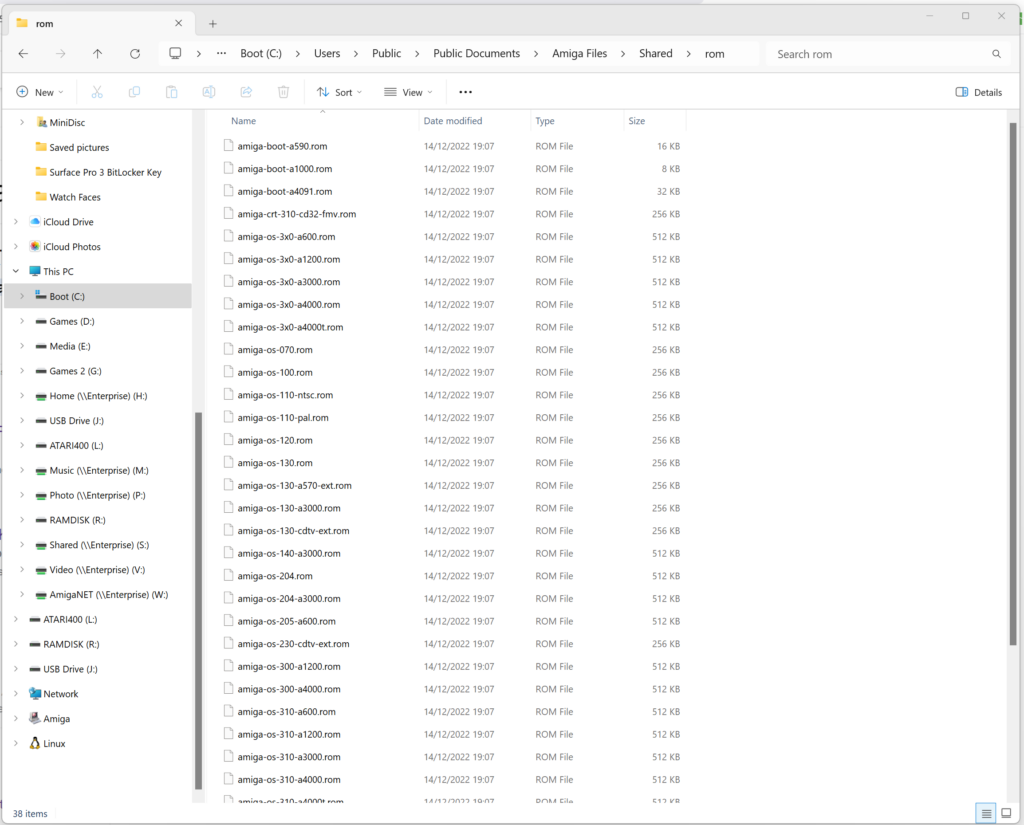Screen dimensions: 1024x825
Task: Click the navigation pane scrollbar
Action: coord(199,601)
